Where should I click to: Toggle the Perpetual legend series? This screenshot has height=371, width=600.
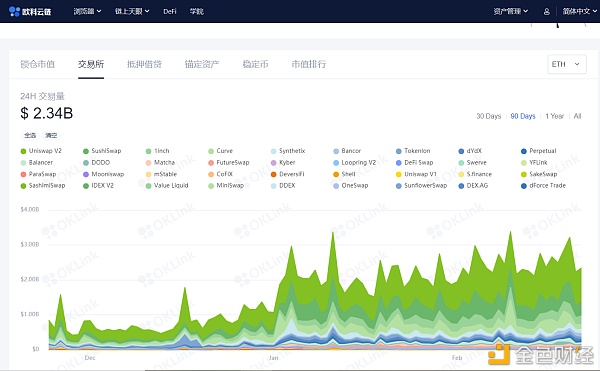(539, 151)
